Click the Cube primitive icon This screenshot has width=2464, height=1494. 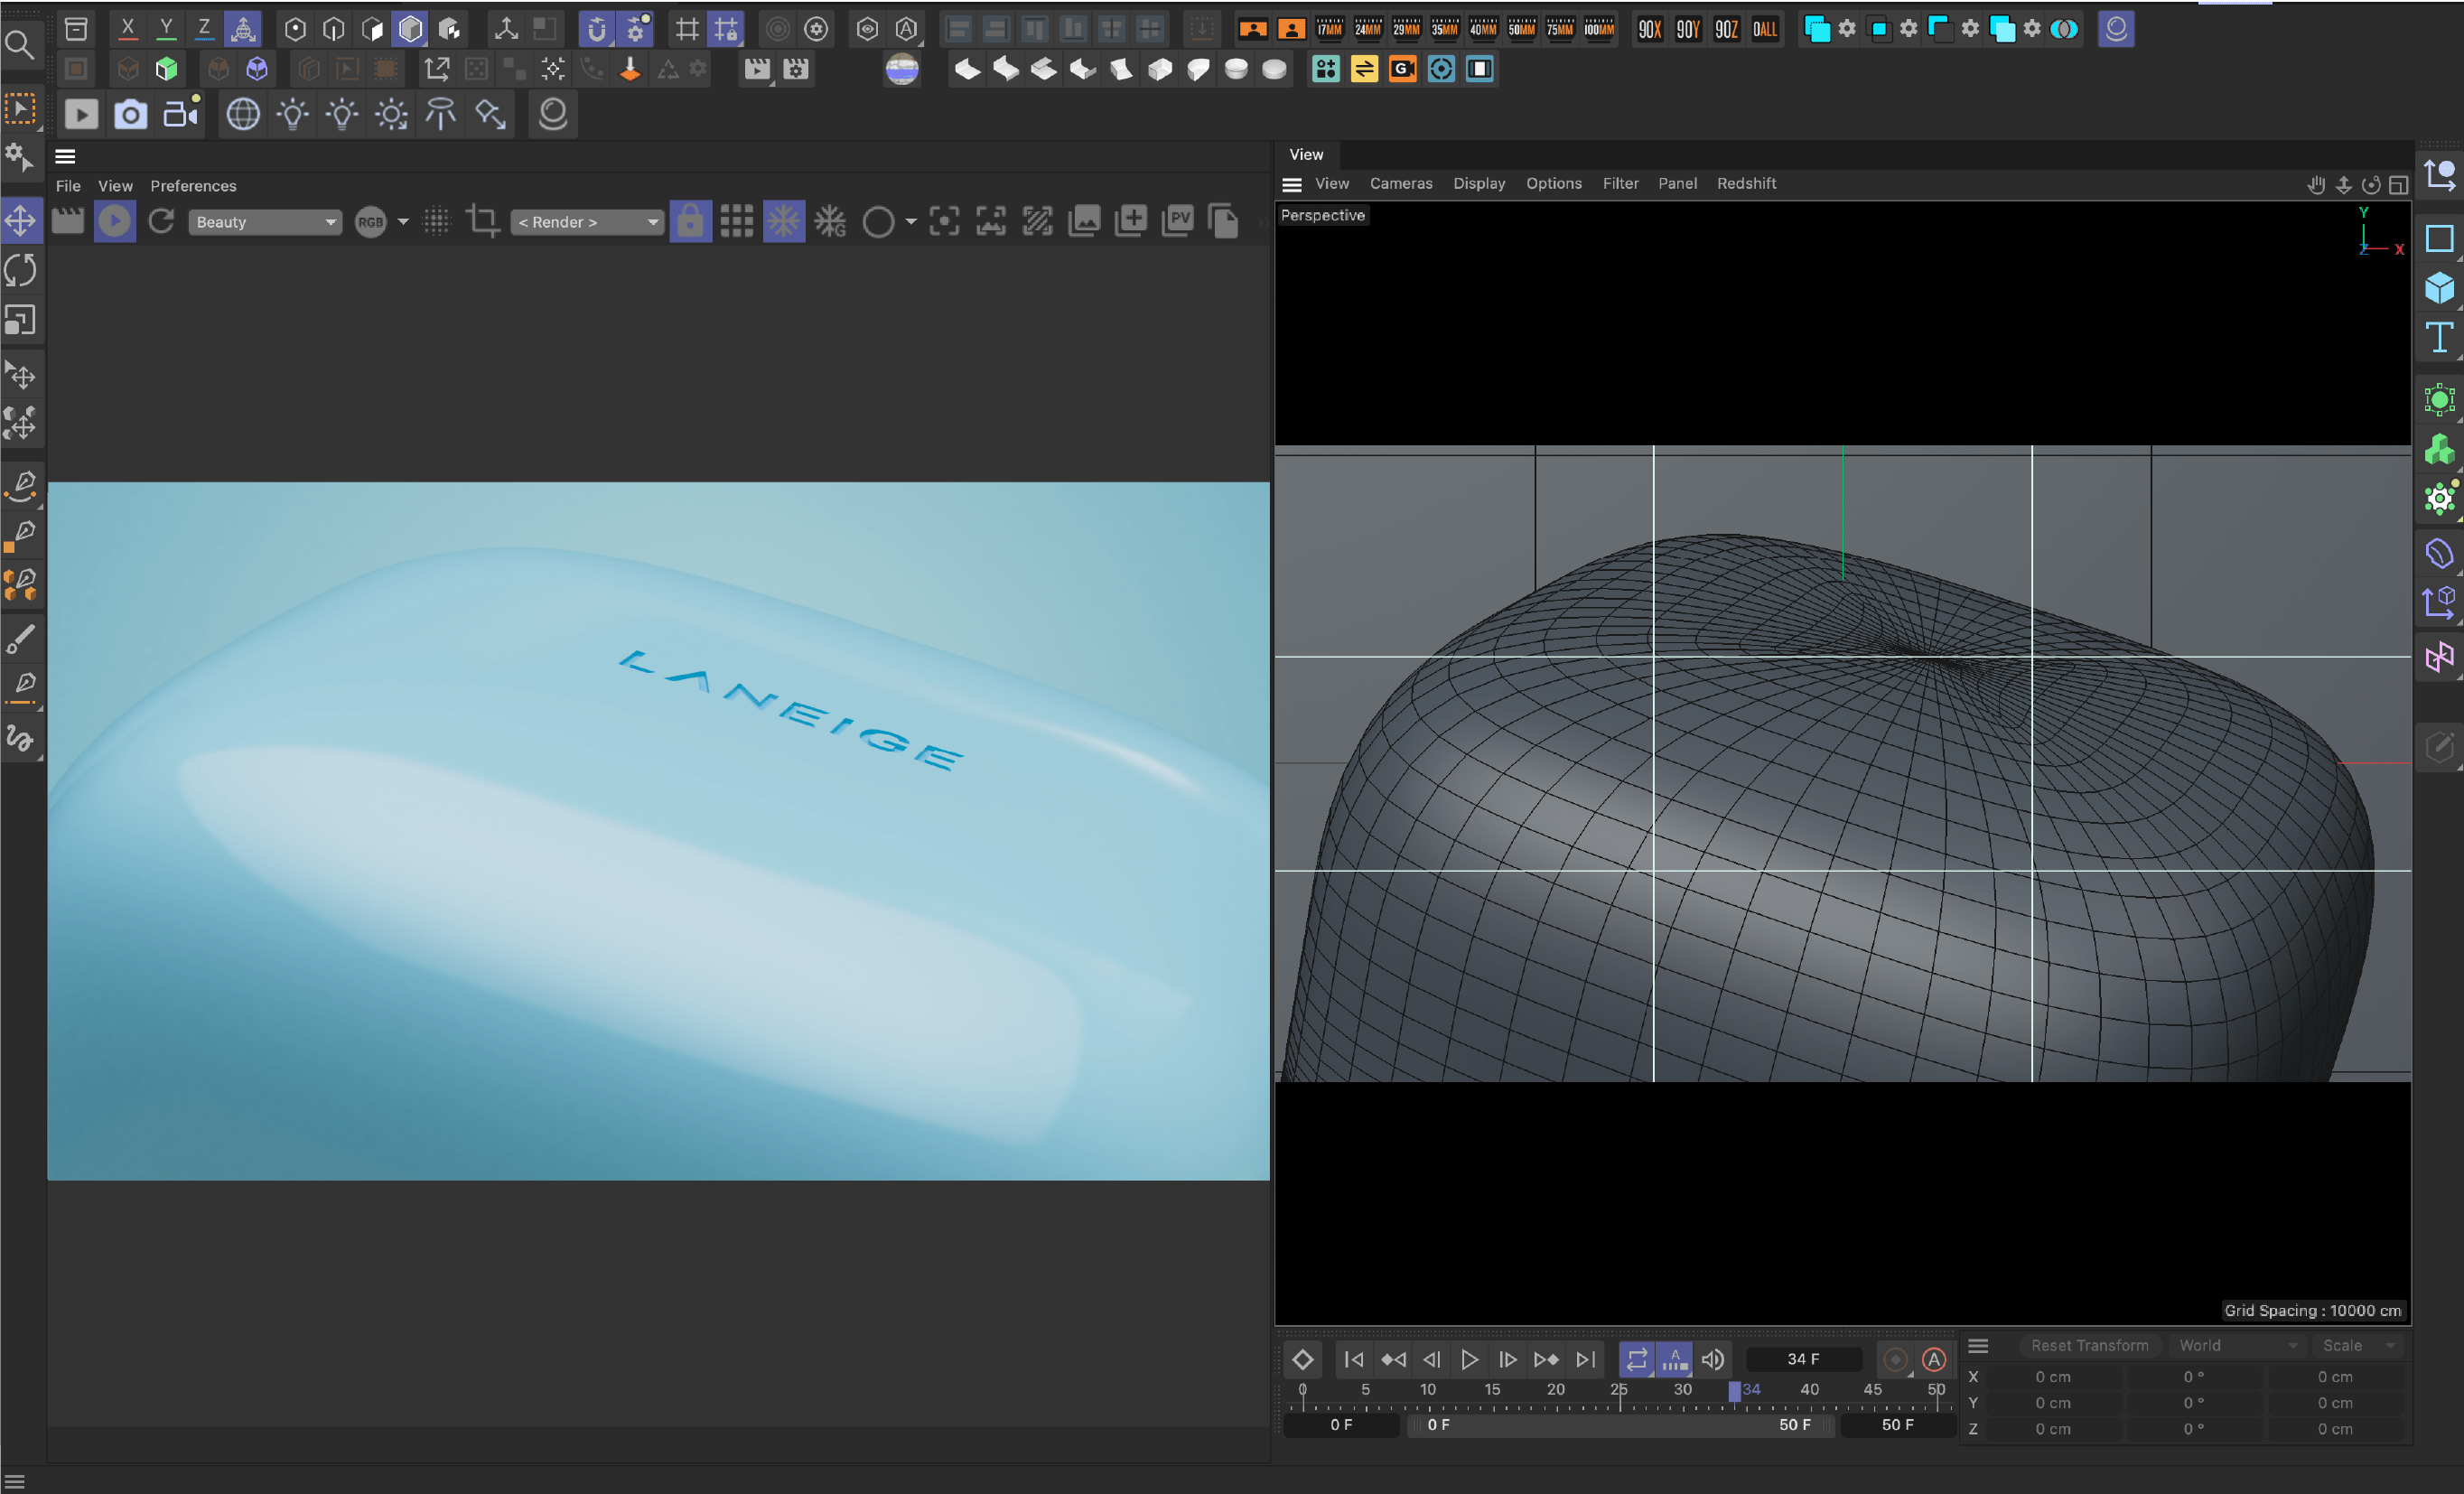click(2439, 289)
